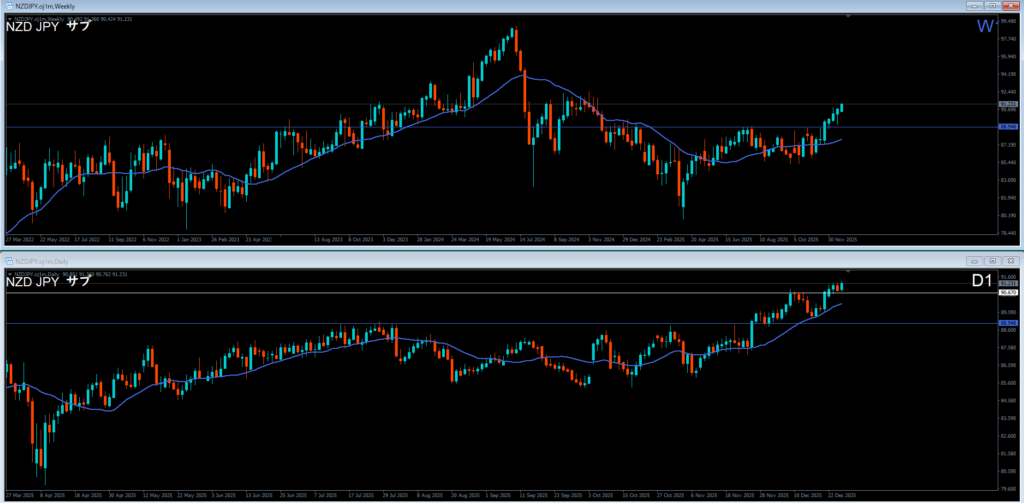Click the Daily chart window's title bar icon
This screenshot has height=503, width=1024.
click(6, 260)
